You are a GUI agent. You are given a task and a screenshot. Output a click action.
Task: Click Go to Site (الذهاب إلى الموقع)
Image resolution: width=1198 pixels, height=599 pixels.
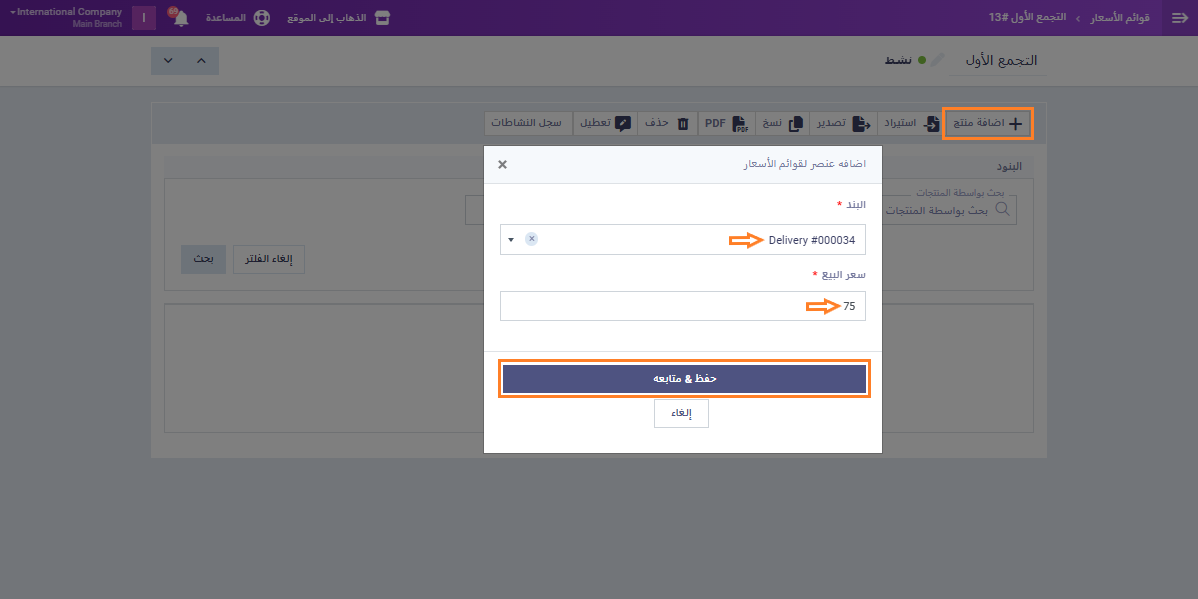pos(338,18)
